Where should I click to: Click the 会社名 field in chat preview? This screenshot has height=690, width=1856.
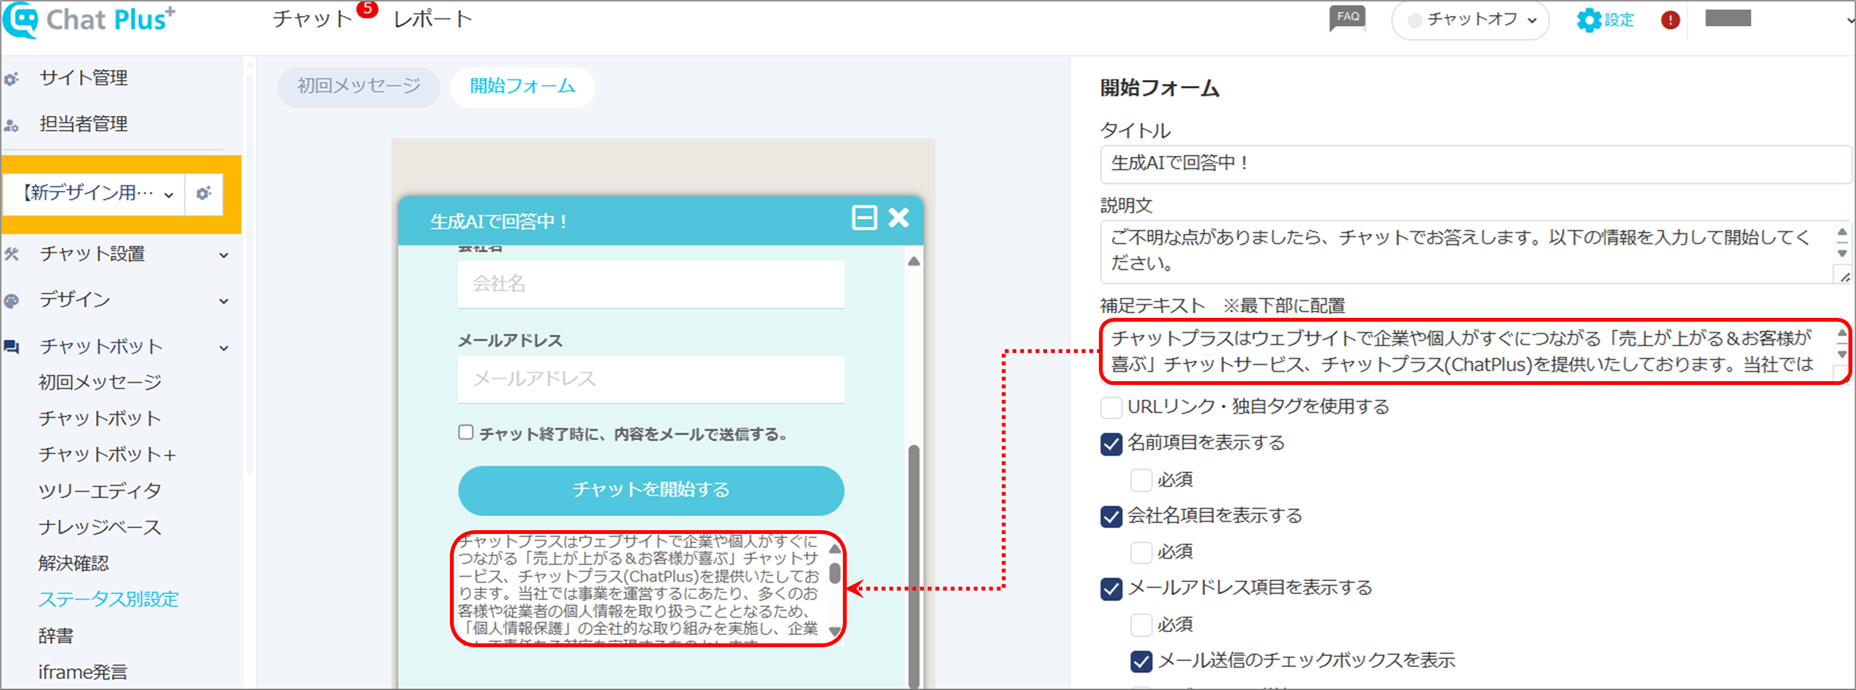651,284
